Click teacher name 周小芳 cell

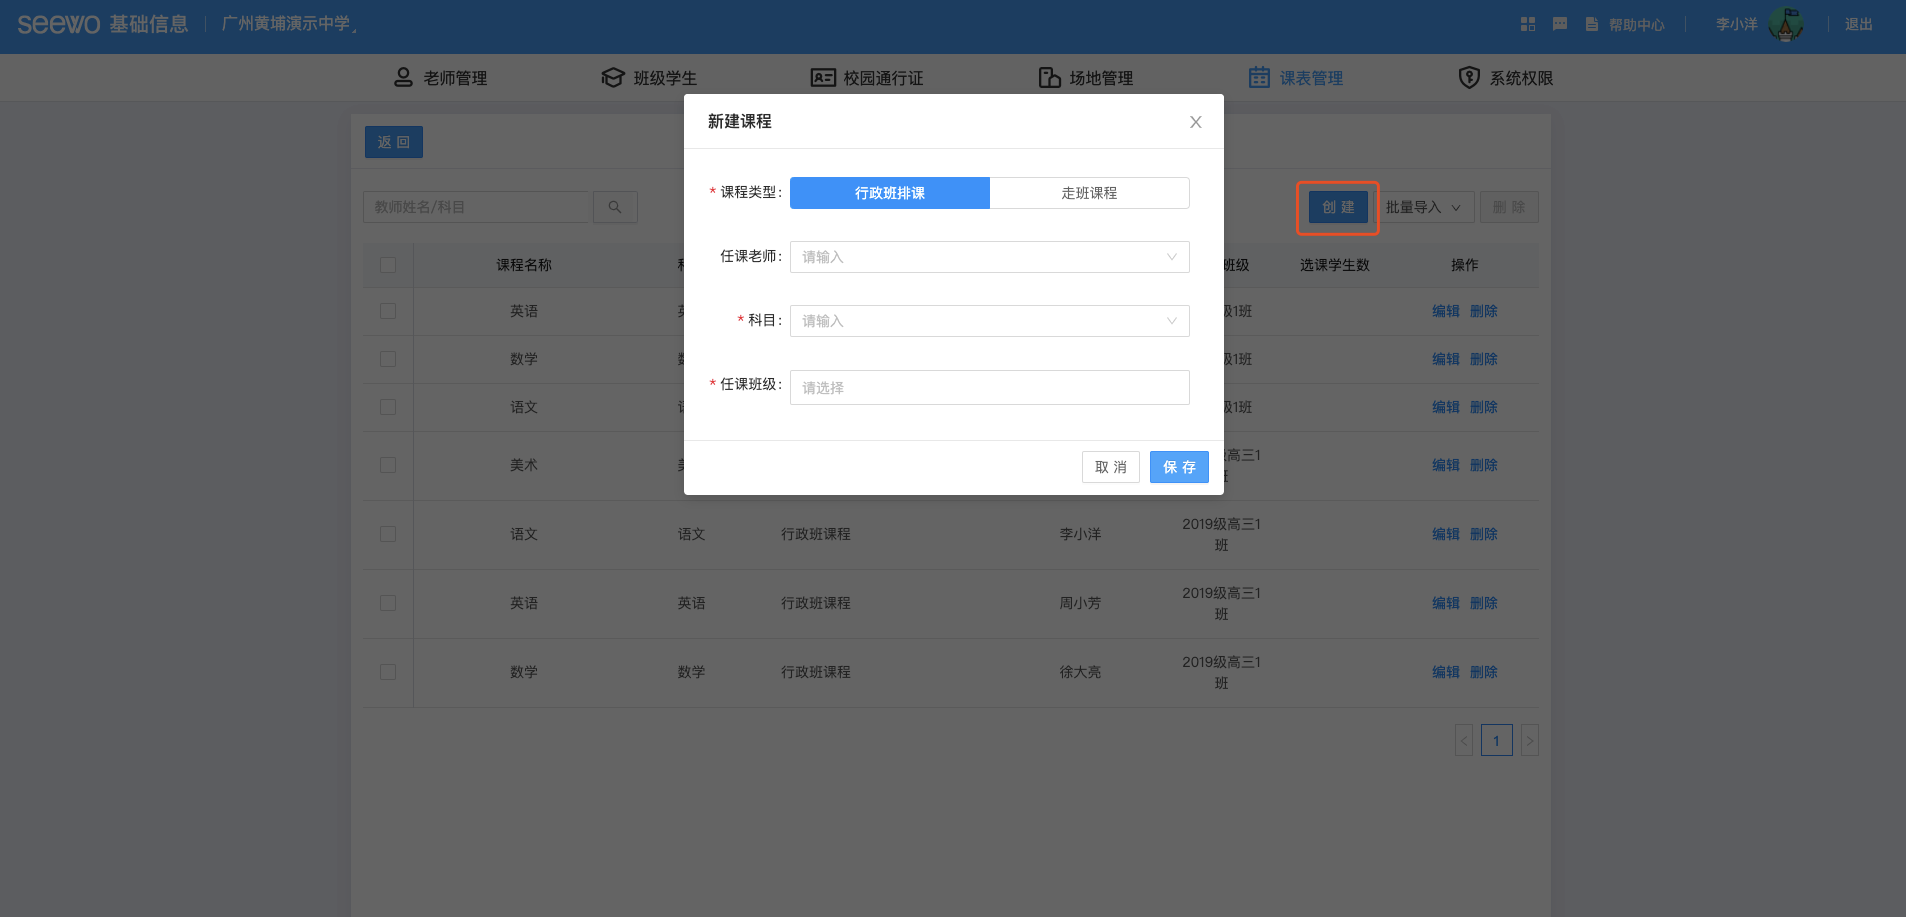tap(1080, 603)
